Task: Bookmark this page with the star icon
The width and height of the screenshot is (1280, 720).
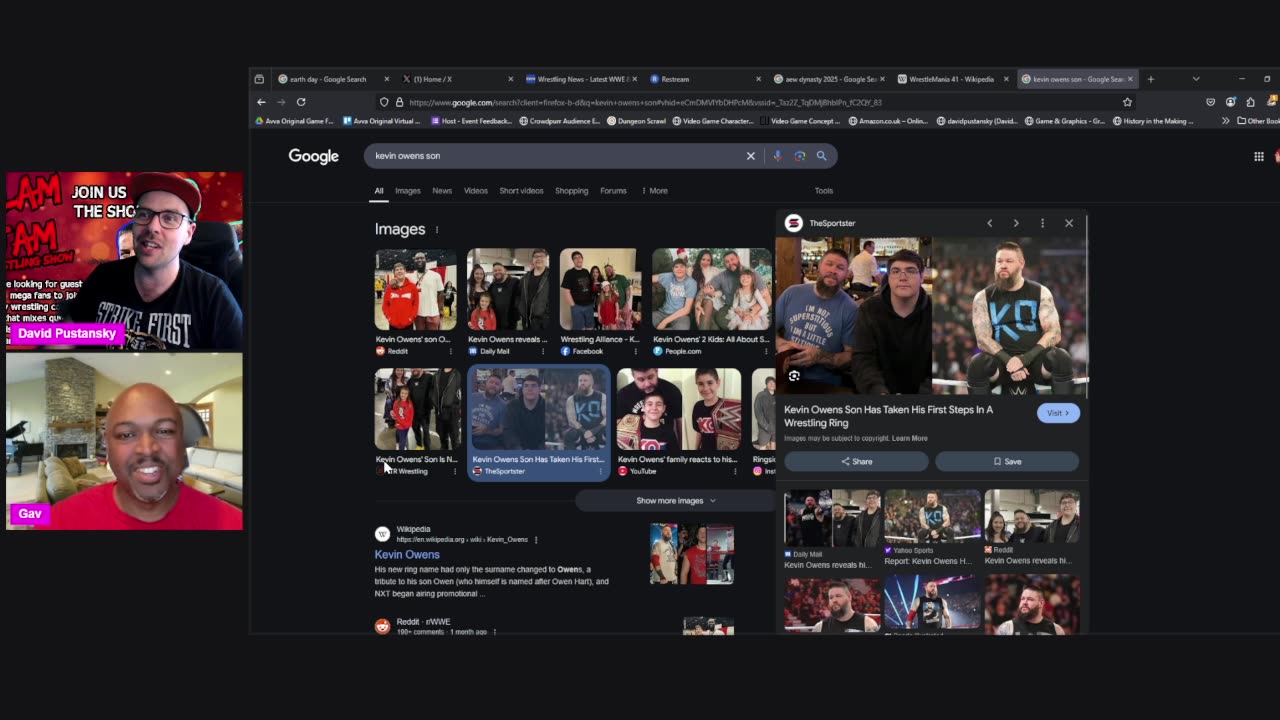Action: click(1127, 102)
